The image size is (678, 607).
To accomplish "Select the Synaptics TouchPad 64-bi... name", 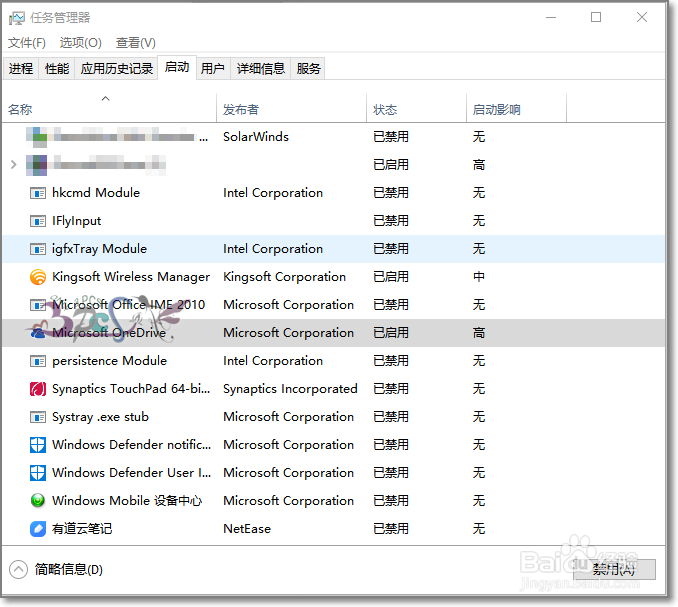I will click(x=131, y=389).
